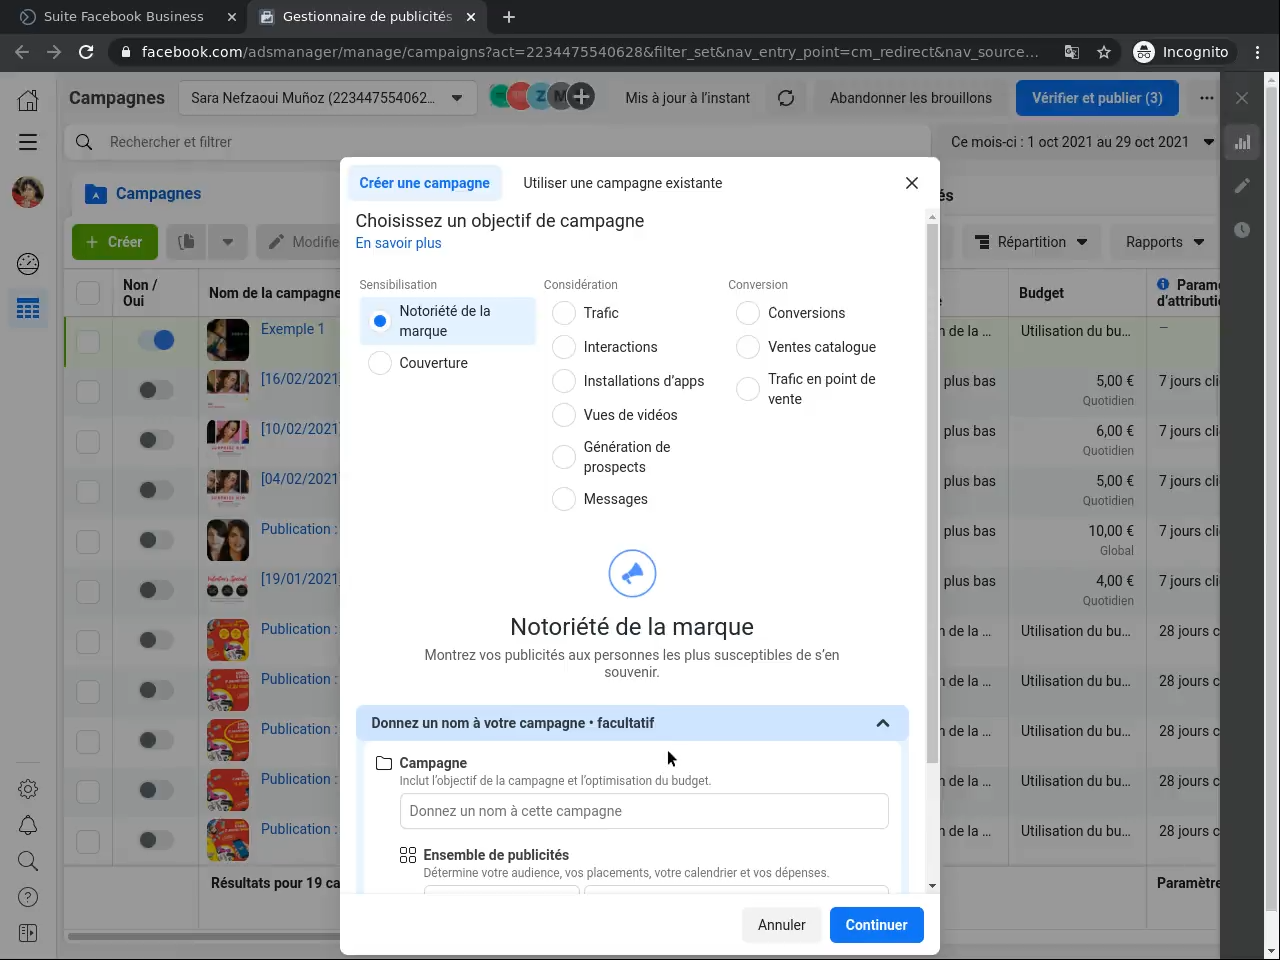
Task: Click the green Créer button
Action: [x=114, y=242]
